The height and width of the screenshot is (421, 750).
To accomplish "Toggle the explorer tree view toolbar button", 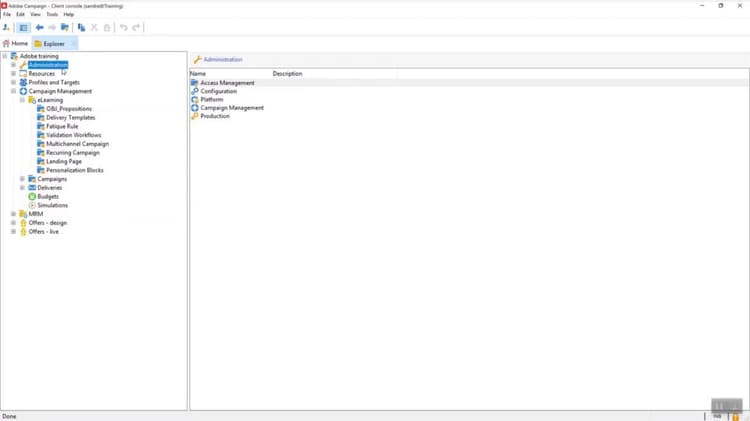I will tap(23, 28).
